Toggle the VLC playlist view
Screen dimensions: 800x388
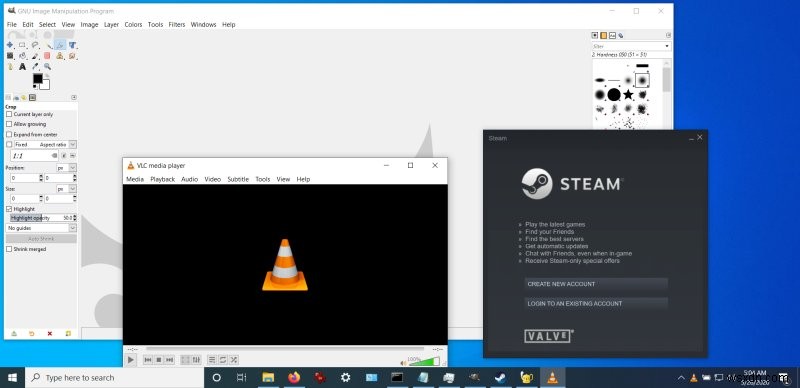pos(212,360)
